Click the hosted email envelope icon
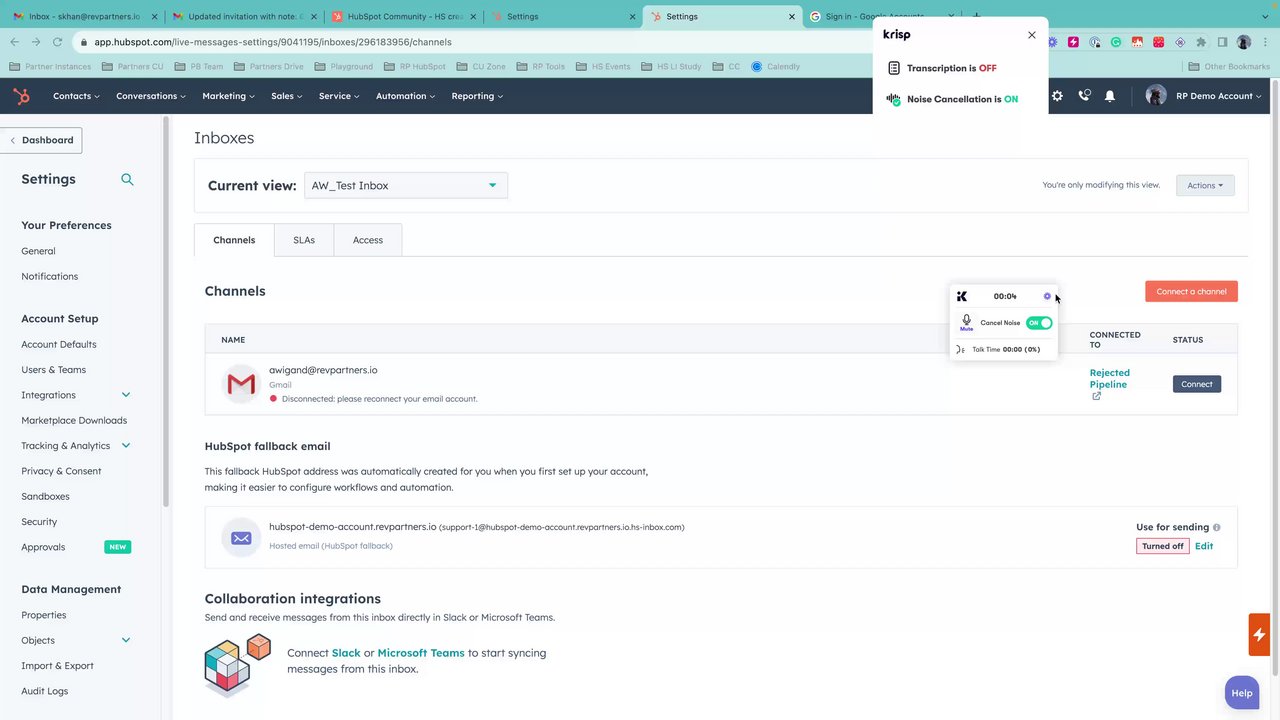The width and height of the screenshot is (1280, 720). coord(241,538)
